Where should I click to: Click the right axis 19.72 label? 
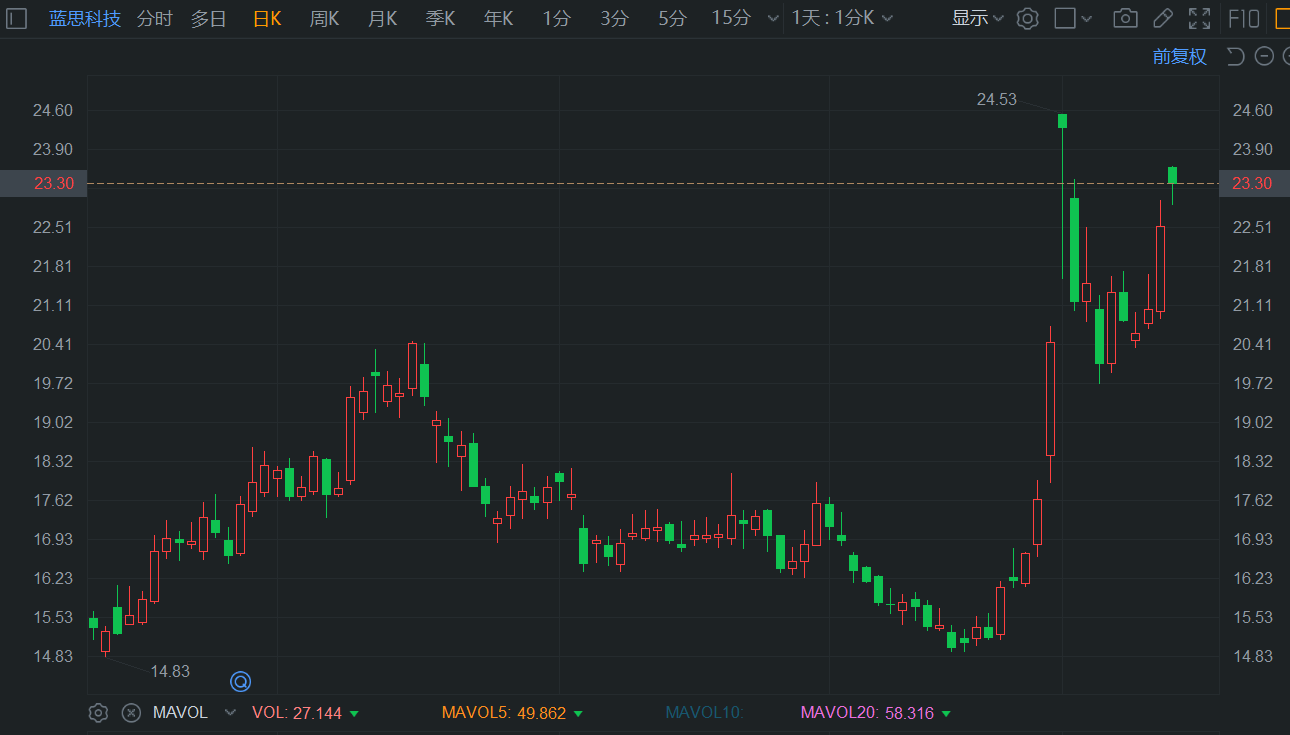1253,383
